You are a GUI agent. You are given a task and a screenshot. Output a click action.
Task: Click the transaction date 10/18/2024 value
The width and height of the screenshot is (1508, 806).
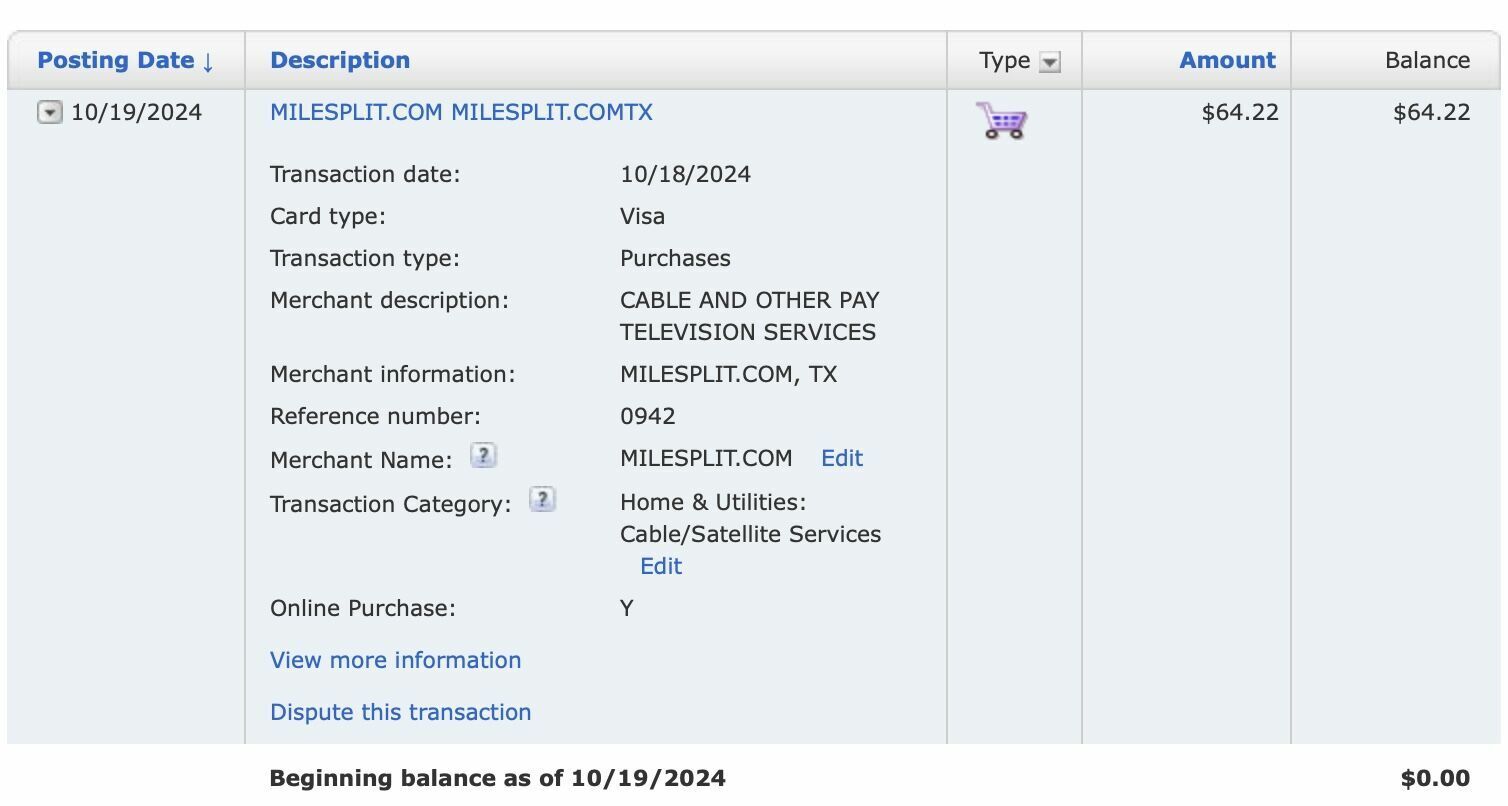(x=685, y=174)
